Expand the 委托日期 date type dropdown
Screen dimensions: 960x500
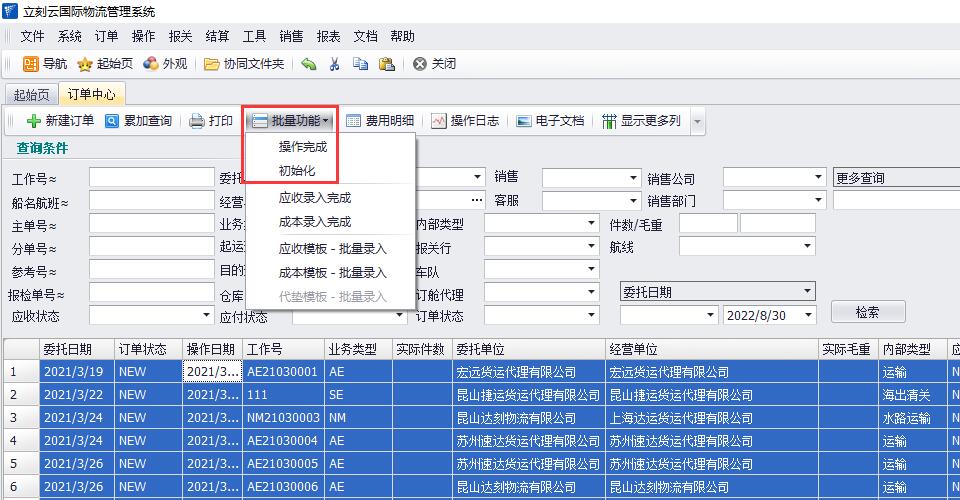coord(808,292)
